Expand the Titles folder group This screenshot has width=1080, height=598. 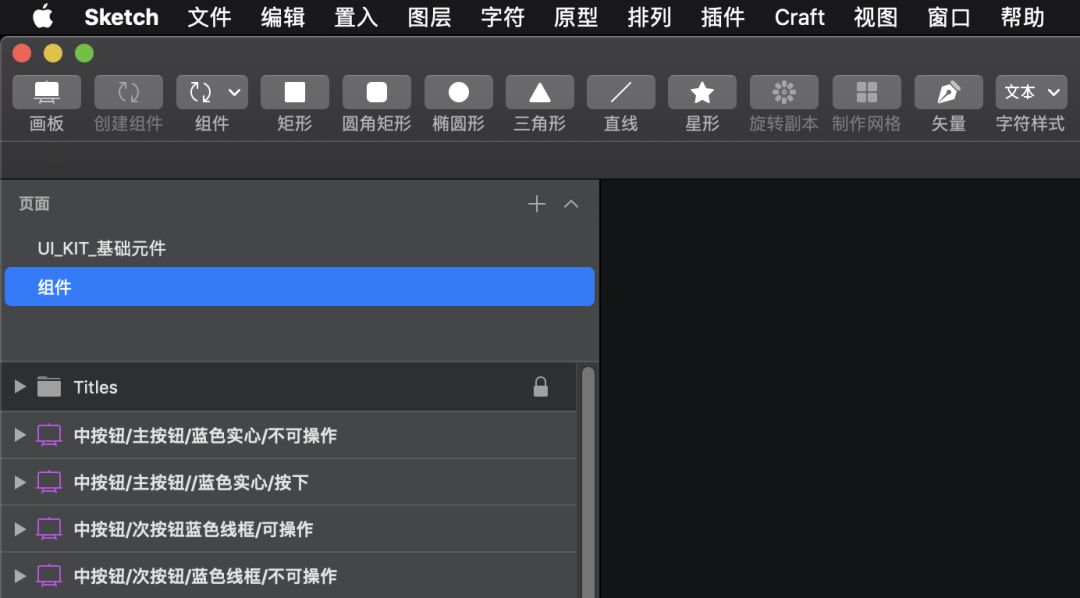coord(20,387)
